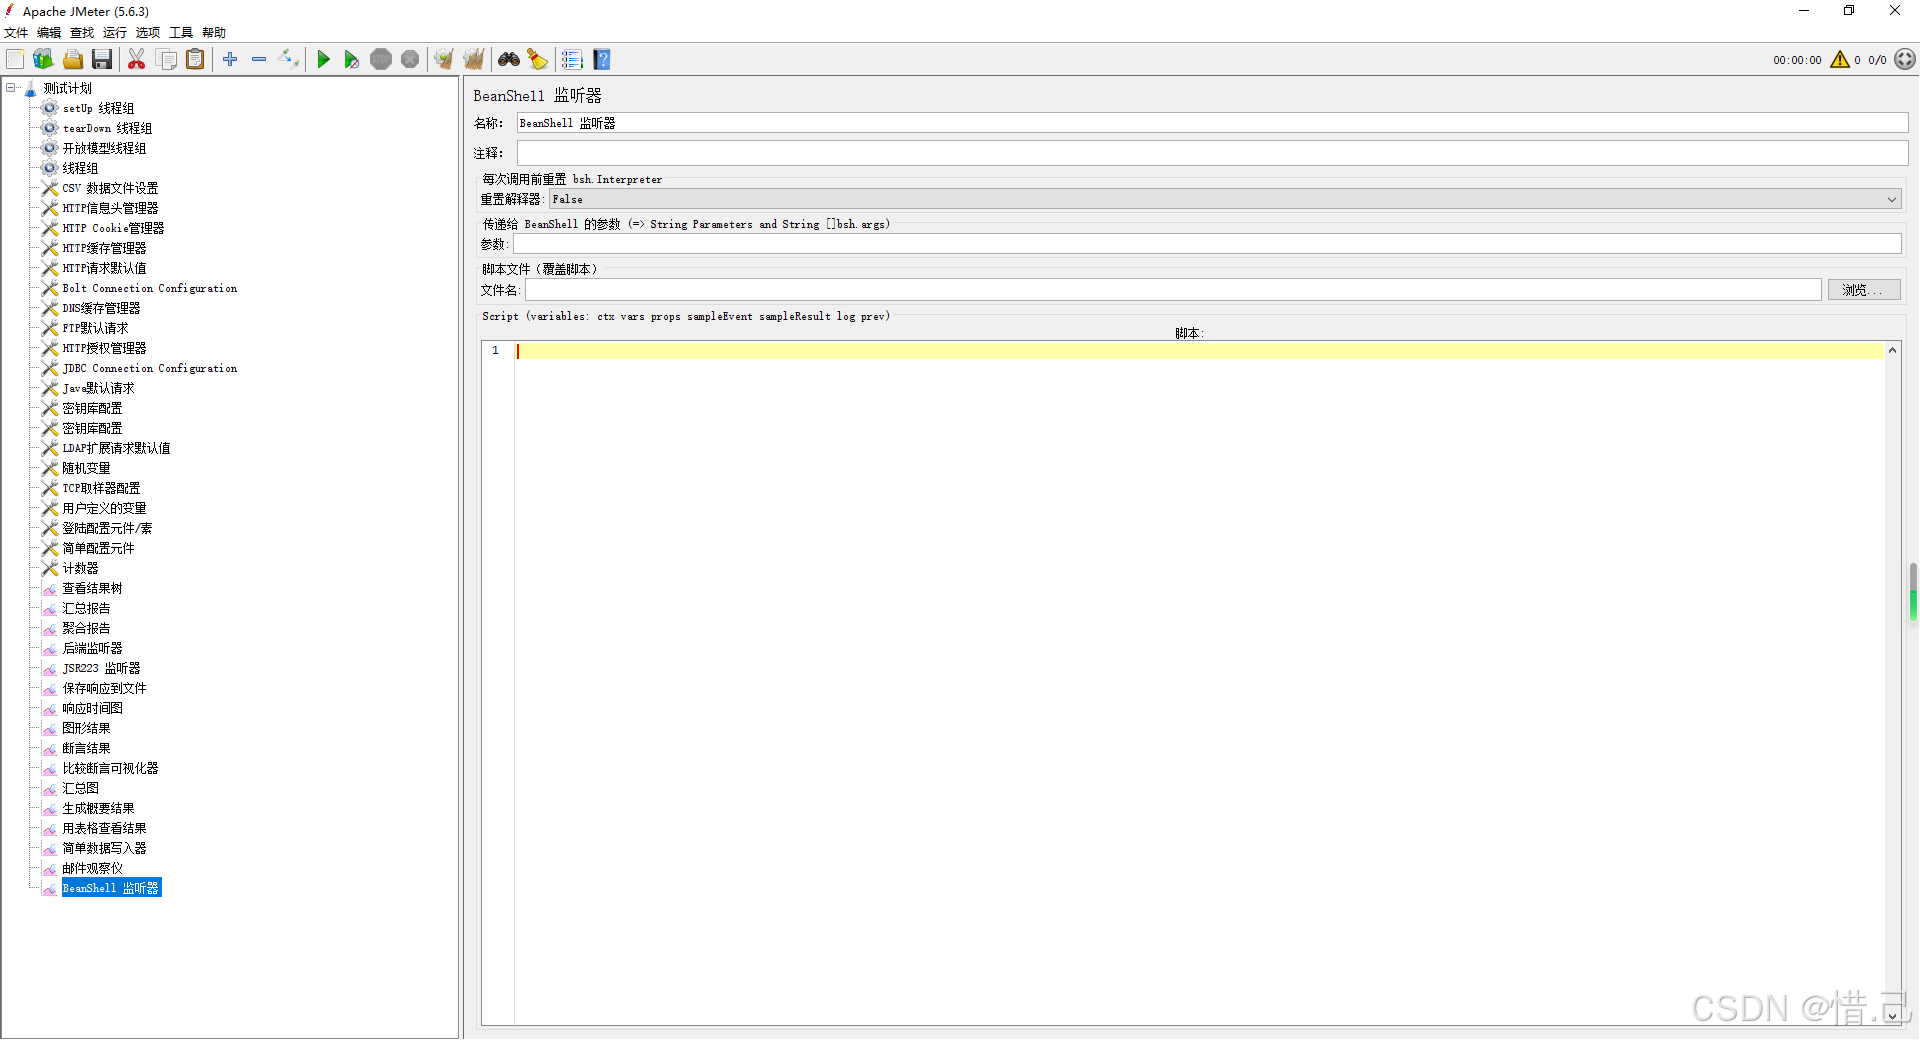This screenshot has height=1040, width=1920.
Task: Open the 工具 menu
Action: [181, 33]
